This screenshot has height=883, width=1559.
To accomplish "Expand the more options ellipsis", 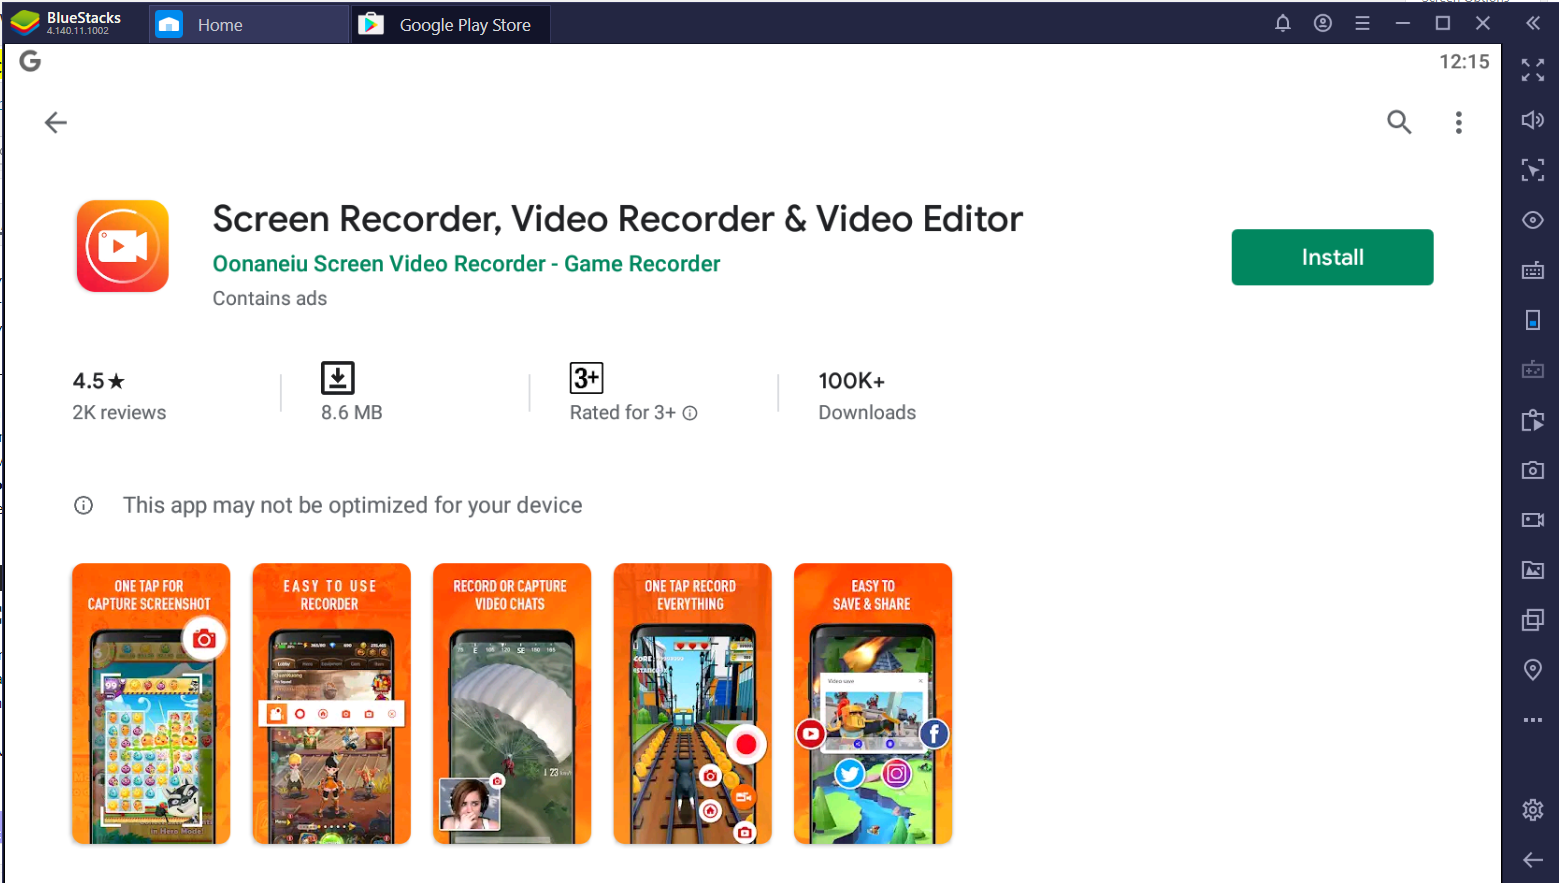I will tap(1532, 720).
